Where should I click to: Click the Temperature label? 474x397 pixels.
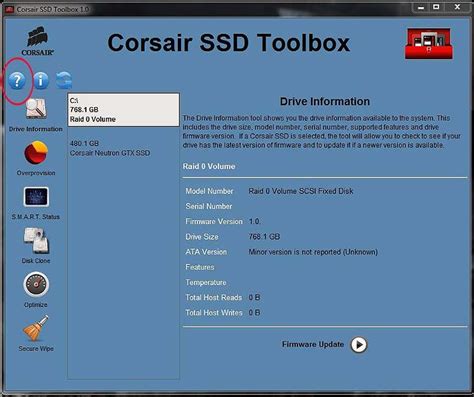206,282
